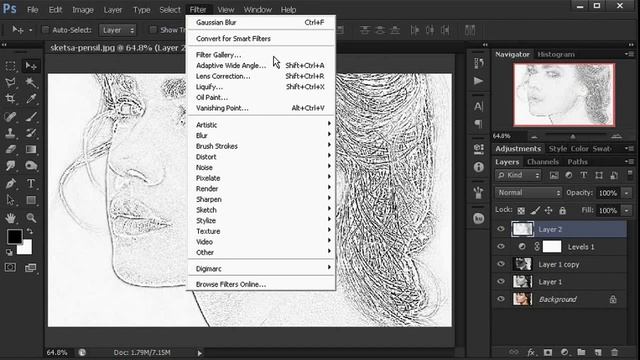Open the Paths tab
Image resolution: width=640 pixels, height=360 pixels.
point(577,162)
